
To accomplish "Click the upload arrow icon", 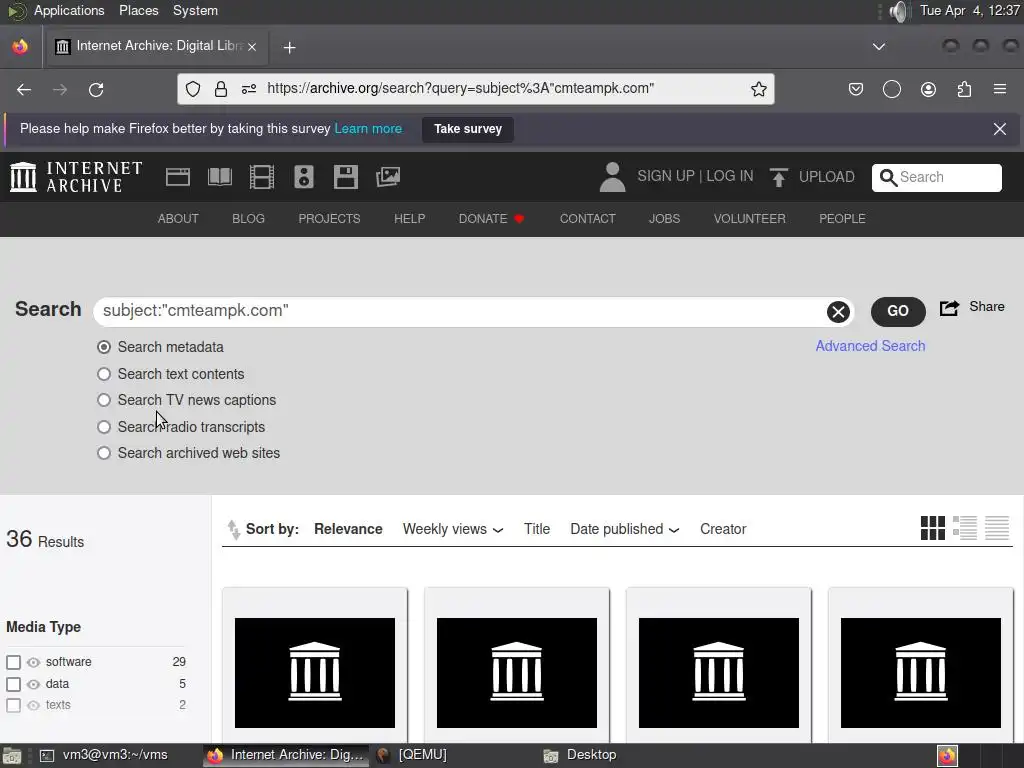I will pyautogui.click(x=778, y=177).
